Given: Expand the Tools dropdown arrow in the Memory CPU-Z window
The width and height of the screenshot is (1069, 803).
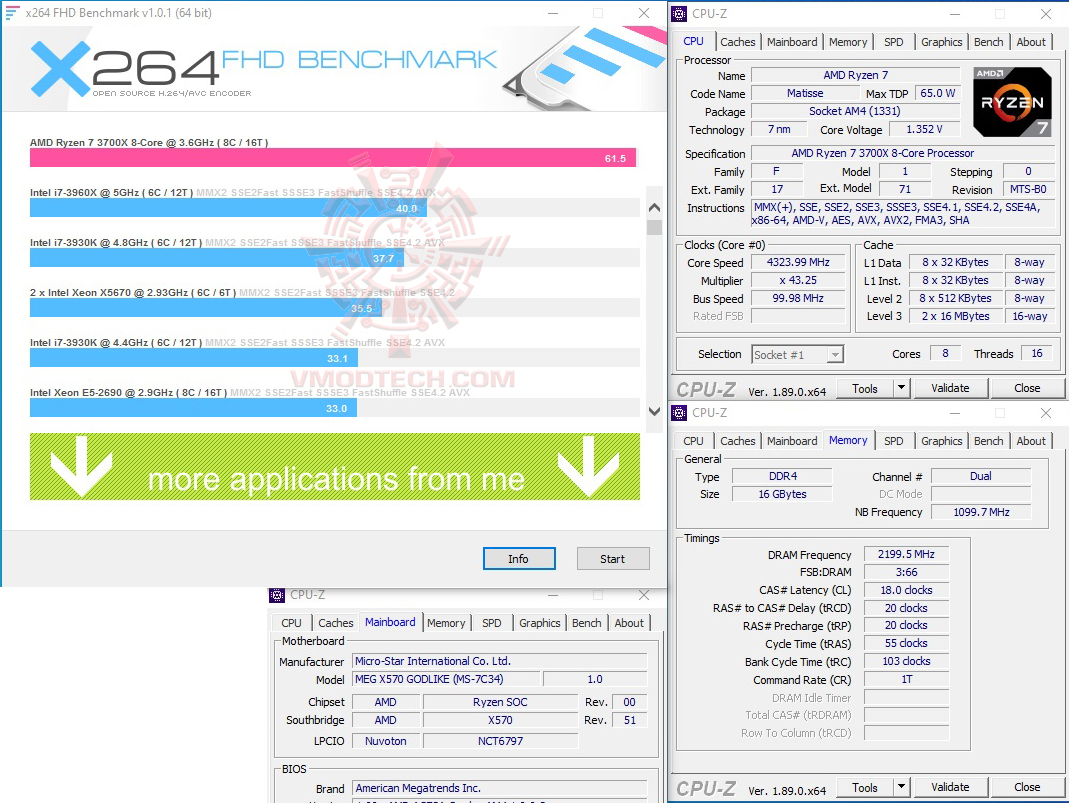Looking at the screenshot, I should (901, 787).
